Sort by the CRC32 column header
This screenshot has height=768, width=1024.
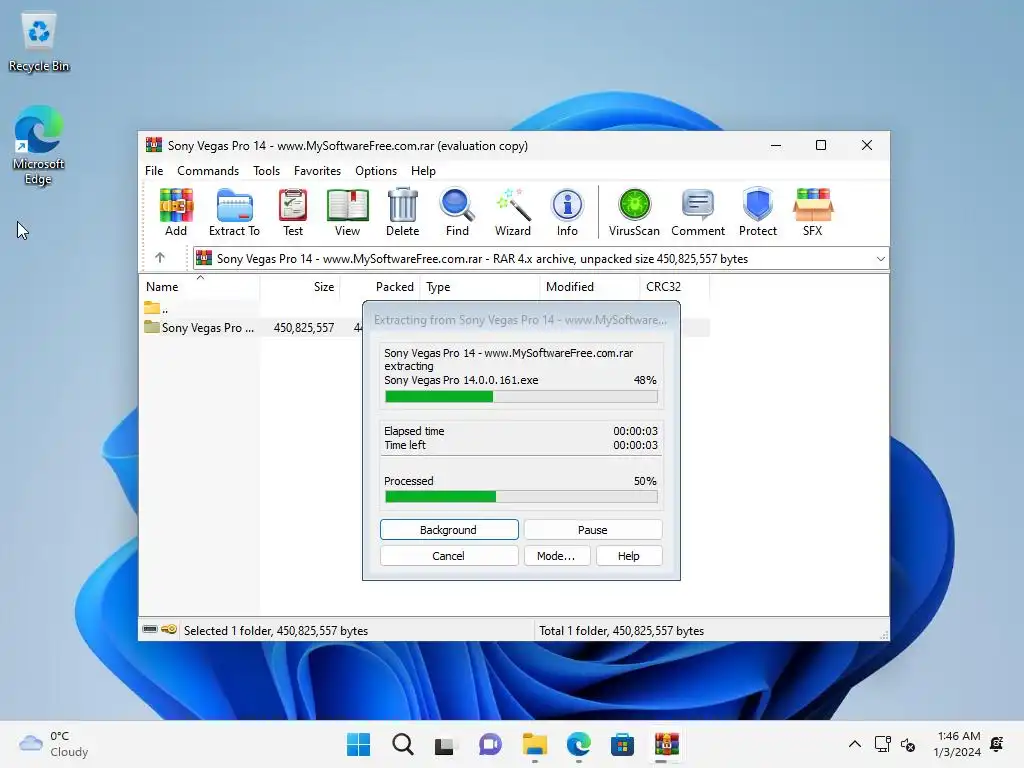coord(675,287)
